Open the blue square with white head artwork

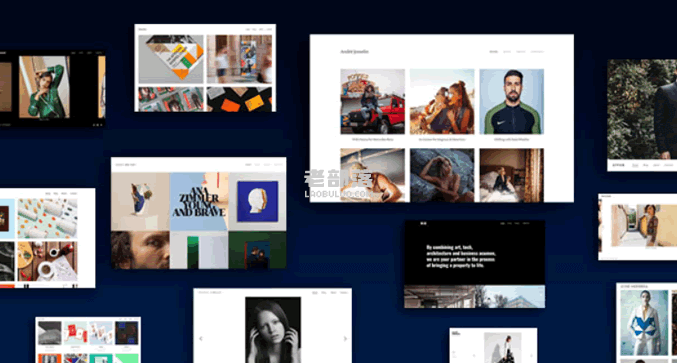click(257, 202)
